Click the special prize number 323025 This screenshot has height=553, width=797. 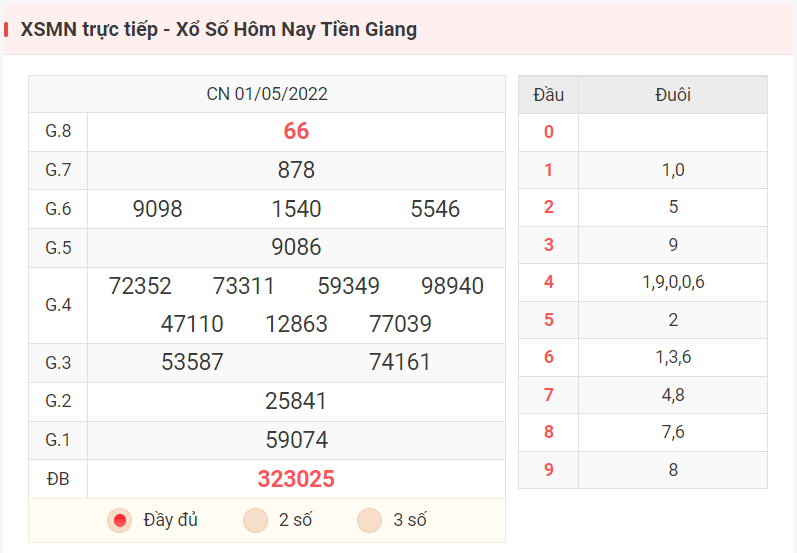(x=296, y=479)
